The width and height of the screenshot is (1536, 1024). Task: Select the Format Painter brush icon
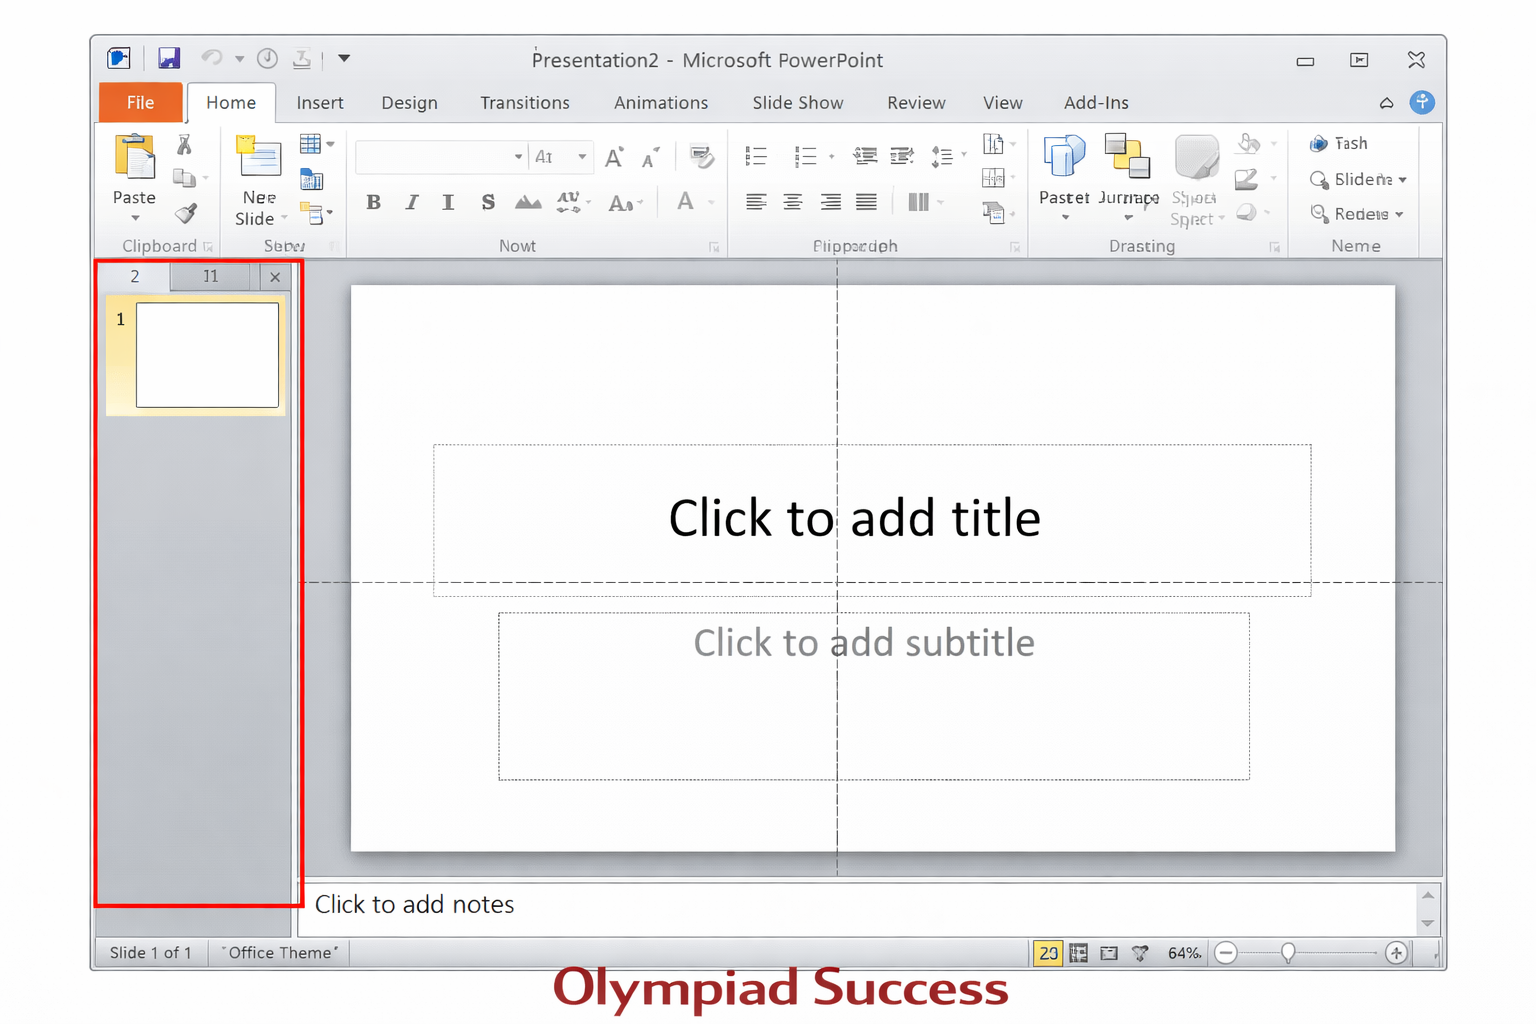point(186,213)
